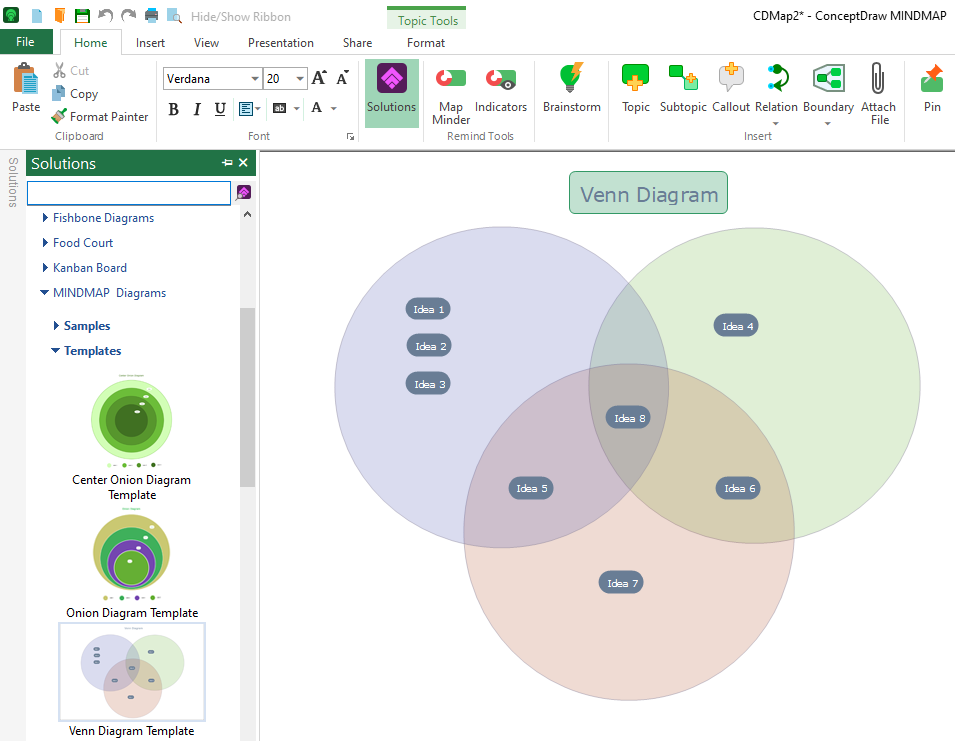
Task: Toggle Bold formatting
Action: pos(174,109)
